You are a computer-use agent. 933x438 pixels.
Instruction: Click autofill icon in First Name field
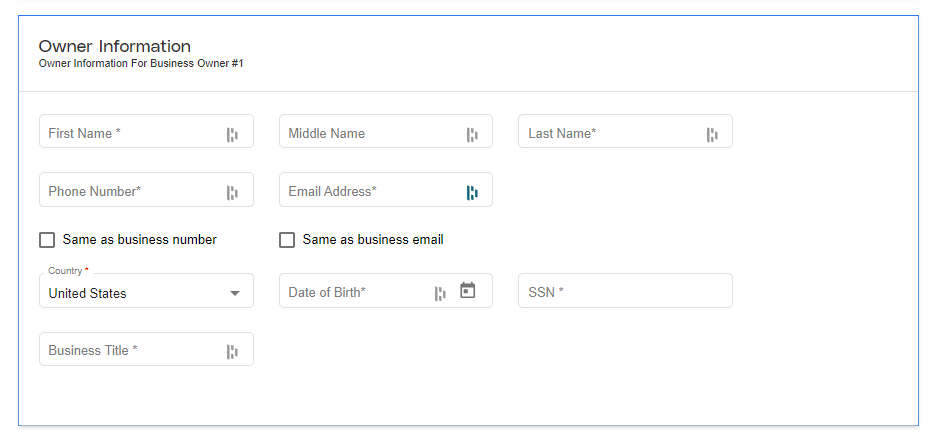(x=232, y=135)
